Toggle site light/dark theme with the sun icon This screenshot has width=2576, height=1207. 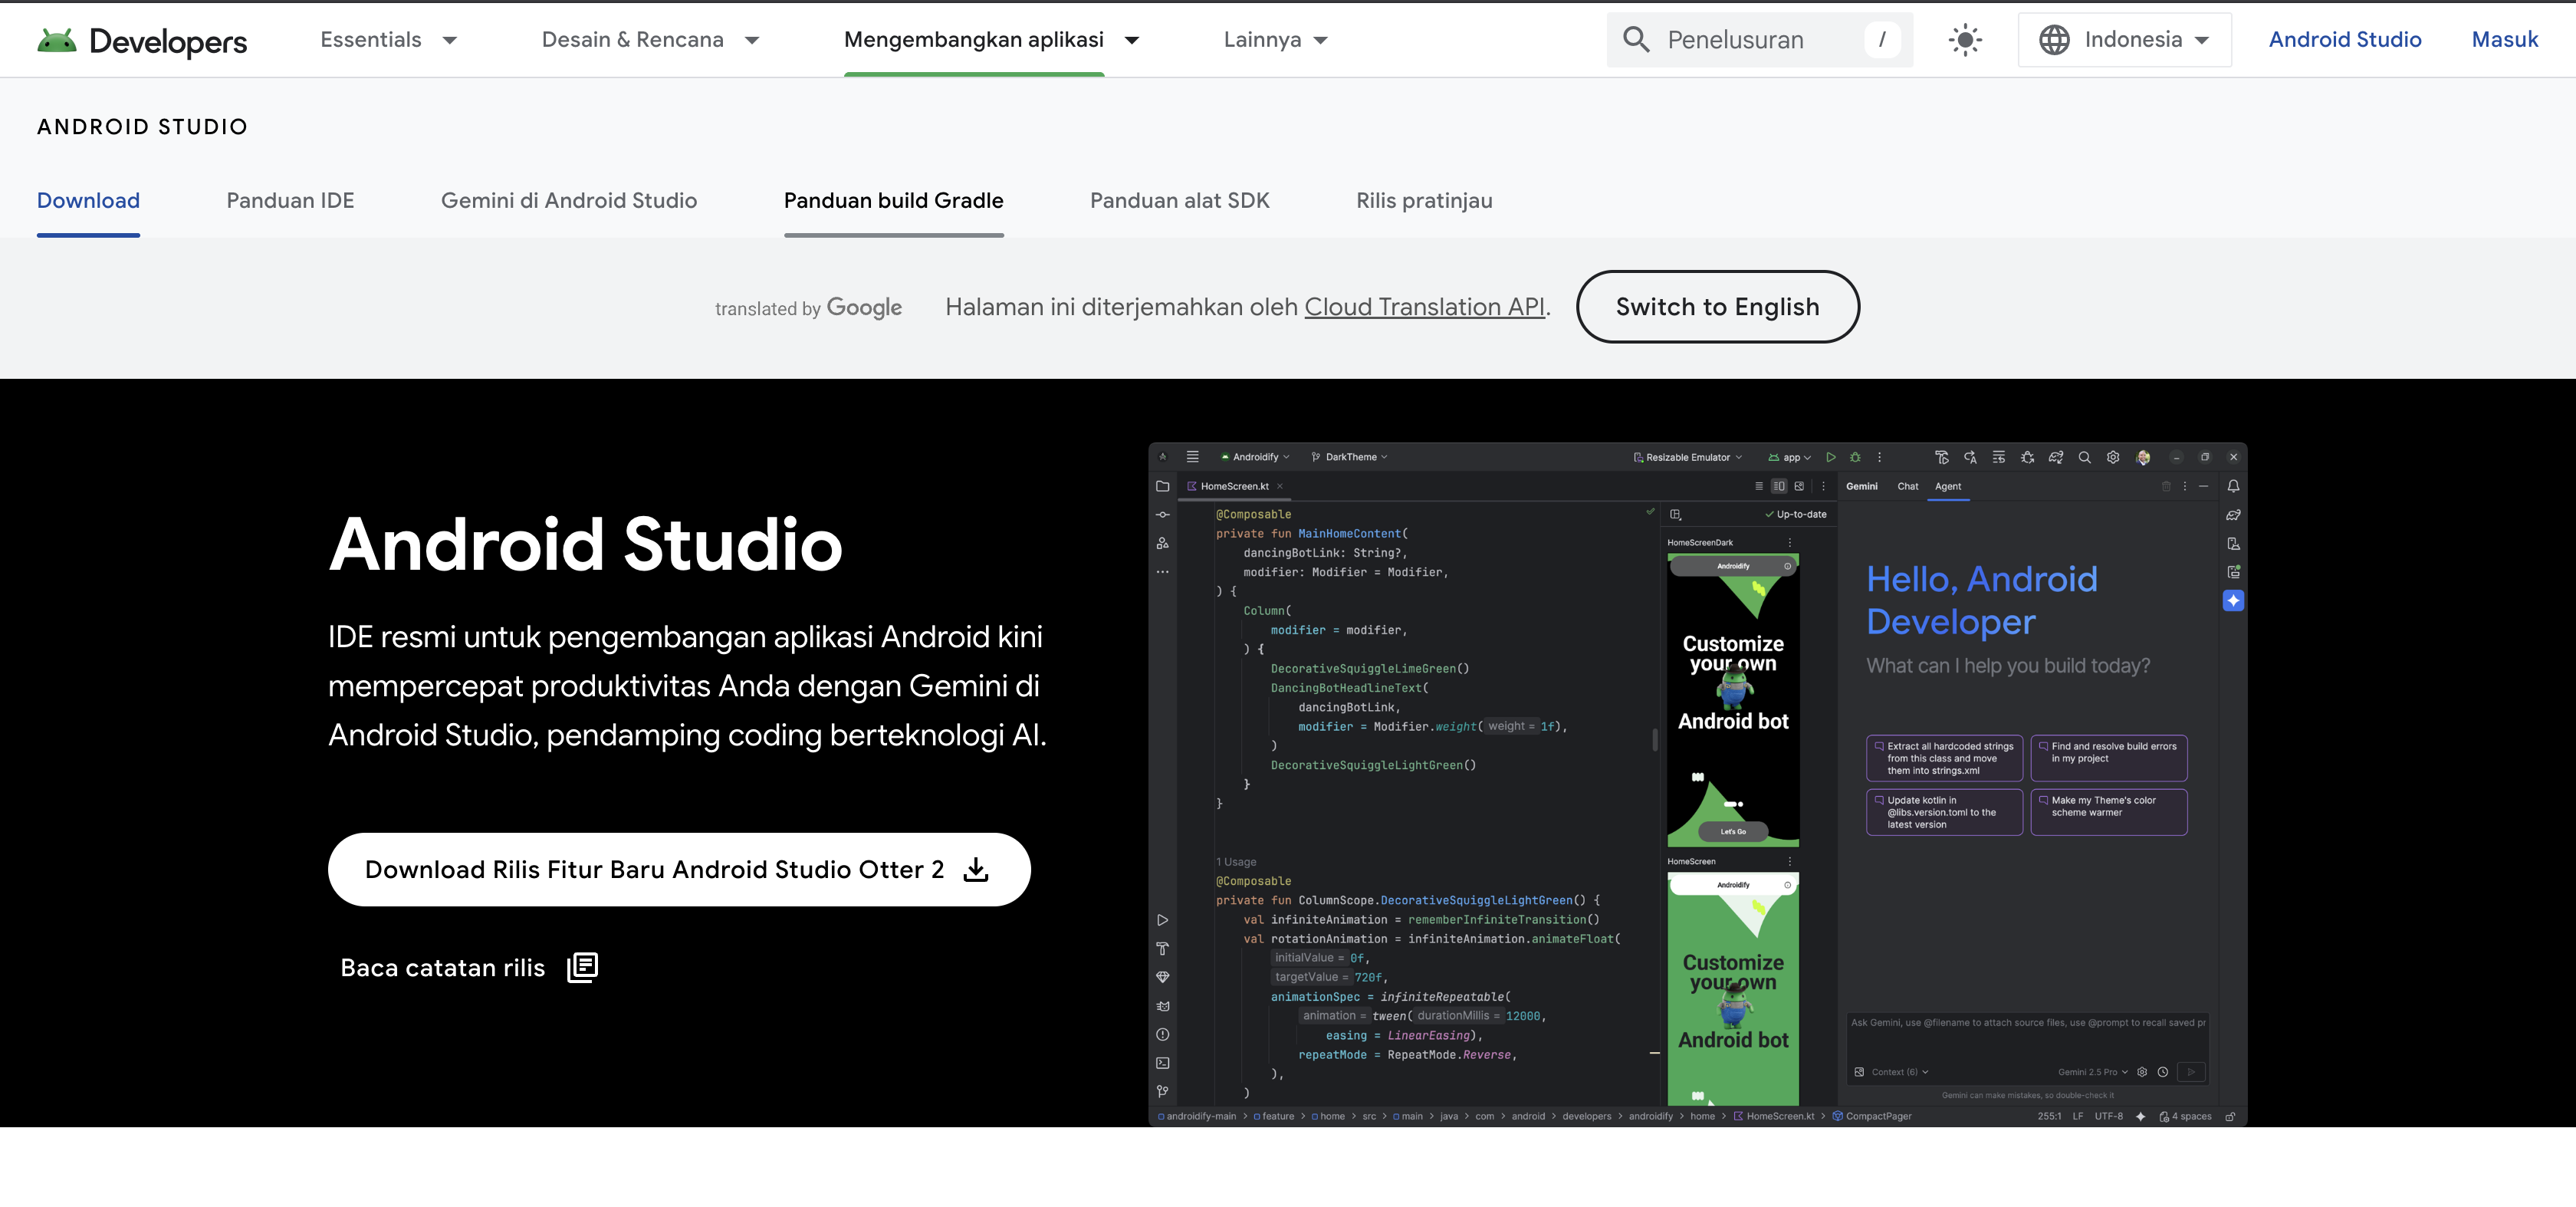[x=1964, y=39]
